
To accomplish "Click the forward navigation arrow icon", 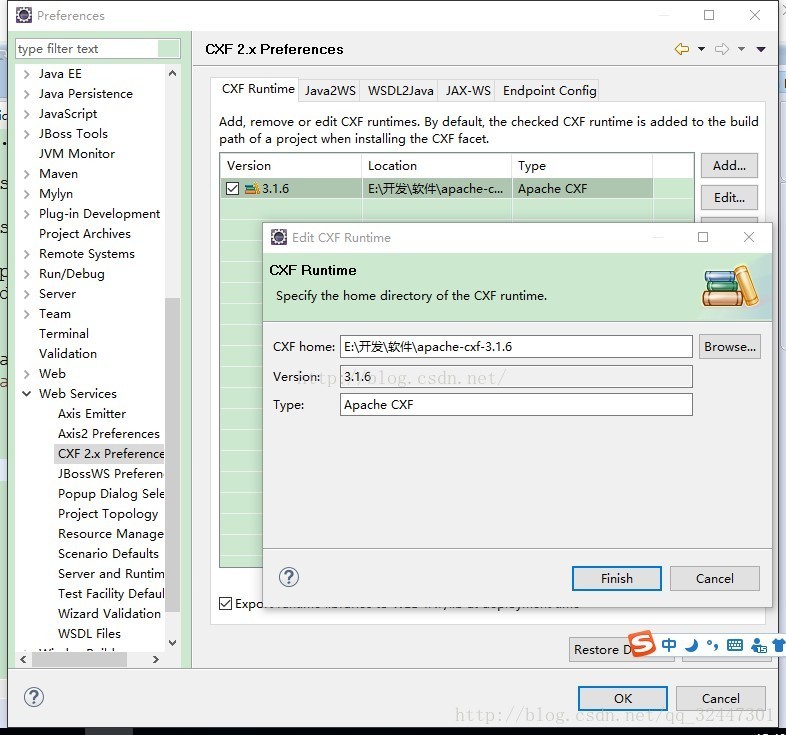I will point(721,49).
